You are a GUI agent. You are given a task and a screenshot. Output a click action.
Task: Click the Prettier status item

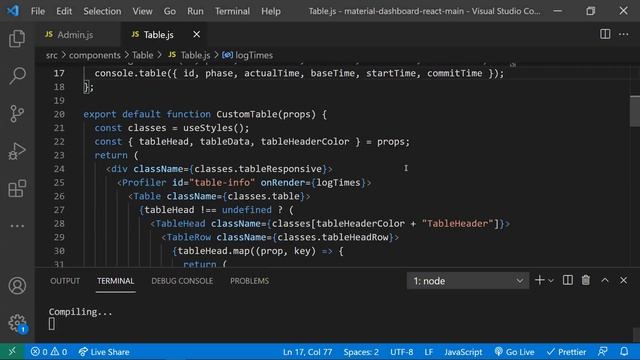(x=567, y=351)
